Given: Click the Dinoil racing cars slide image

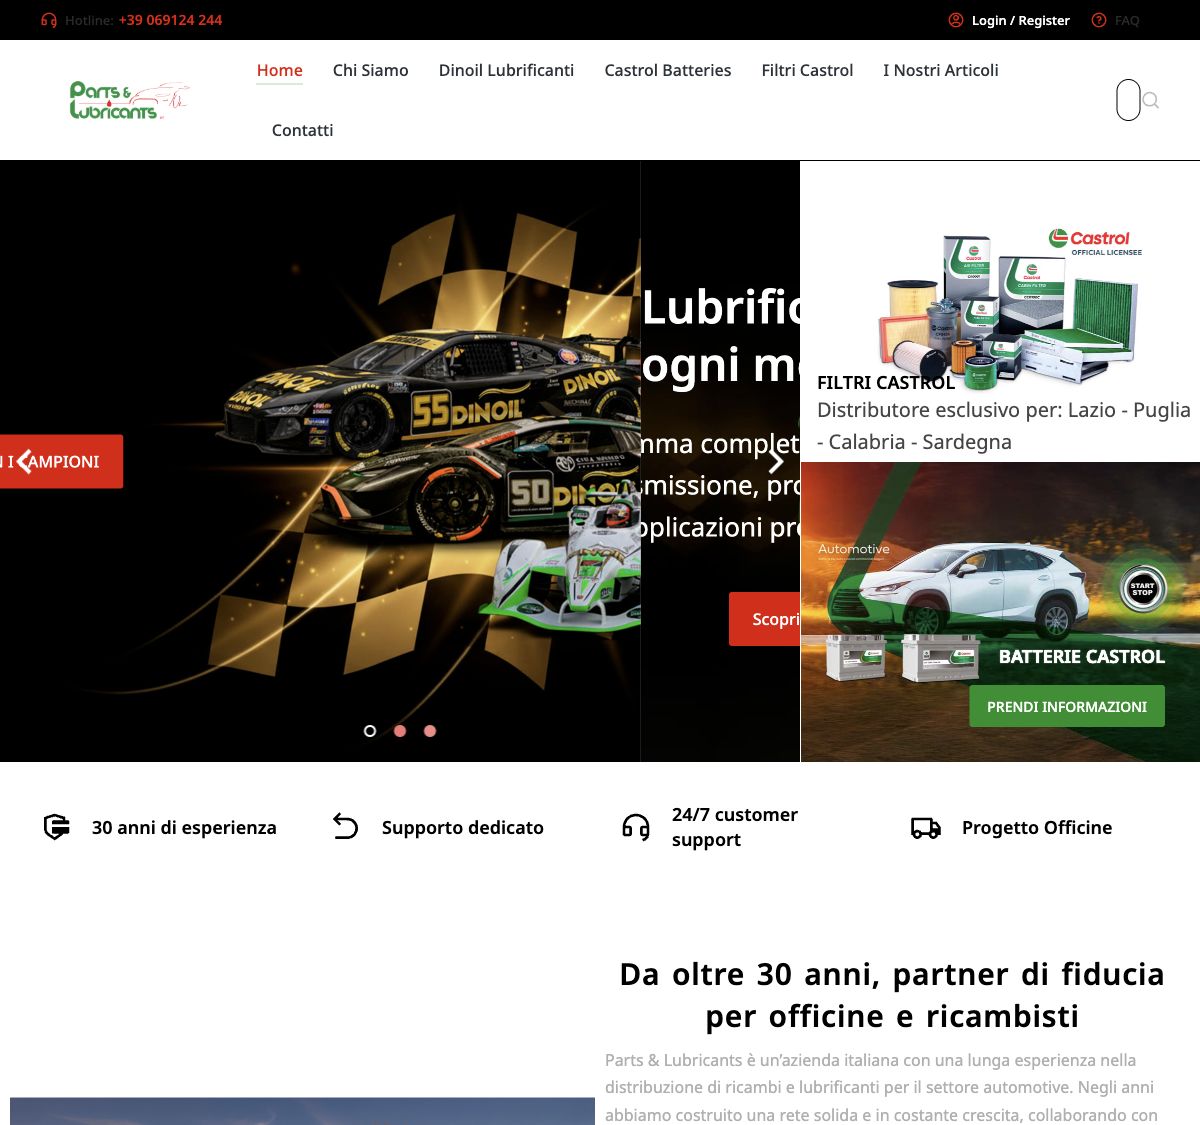Looking at the screenshot, I should click(320, 461).
